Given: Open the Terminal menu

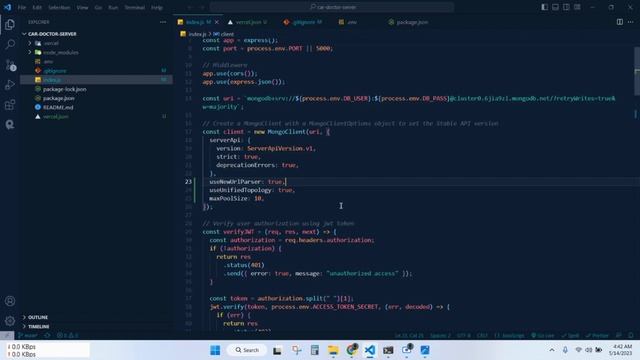Looking at the screenshot, I should click(x=134, y=7).
